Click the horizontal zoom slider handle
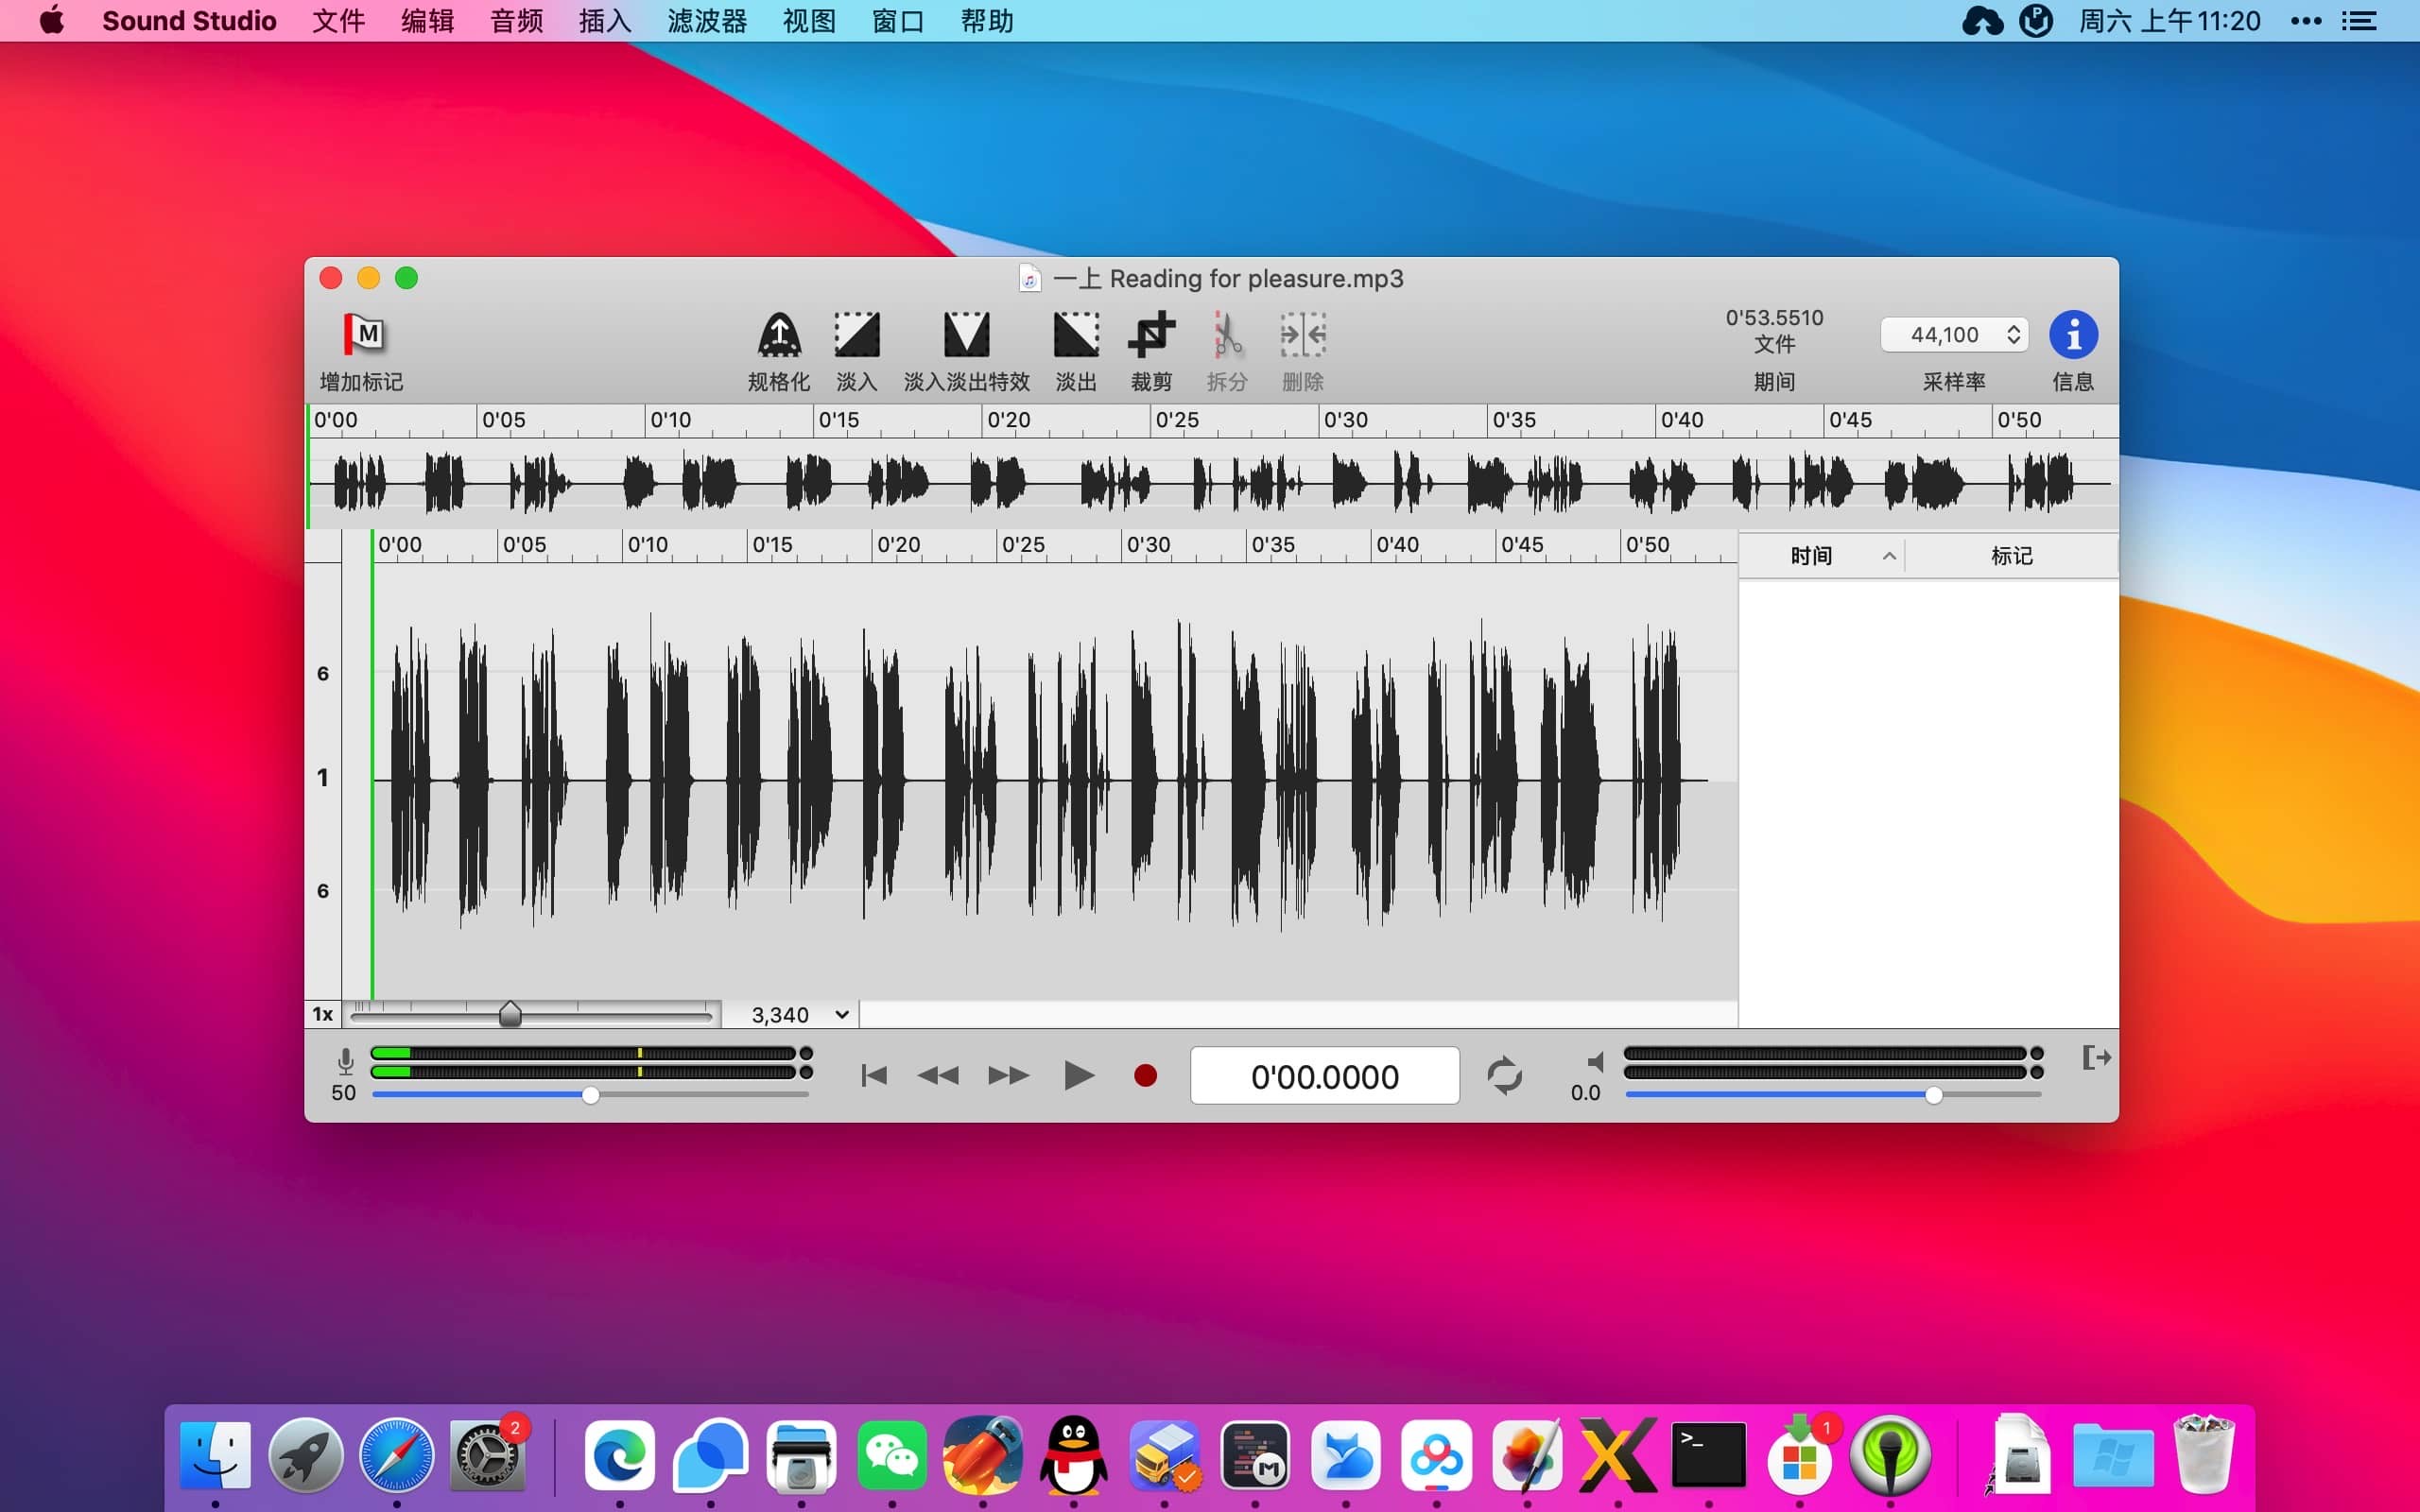 click(x=510, y=1014)
